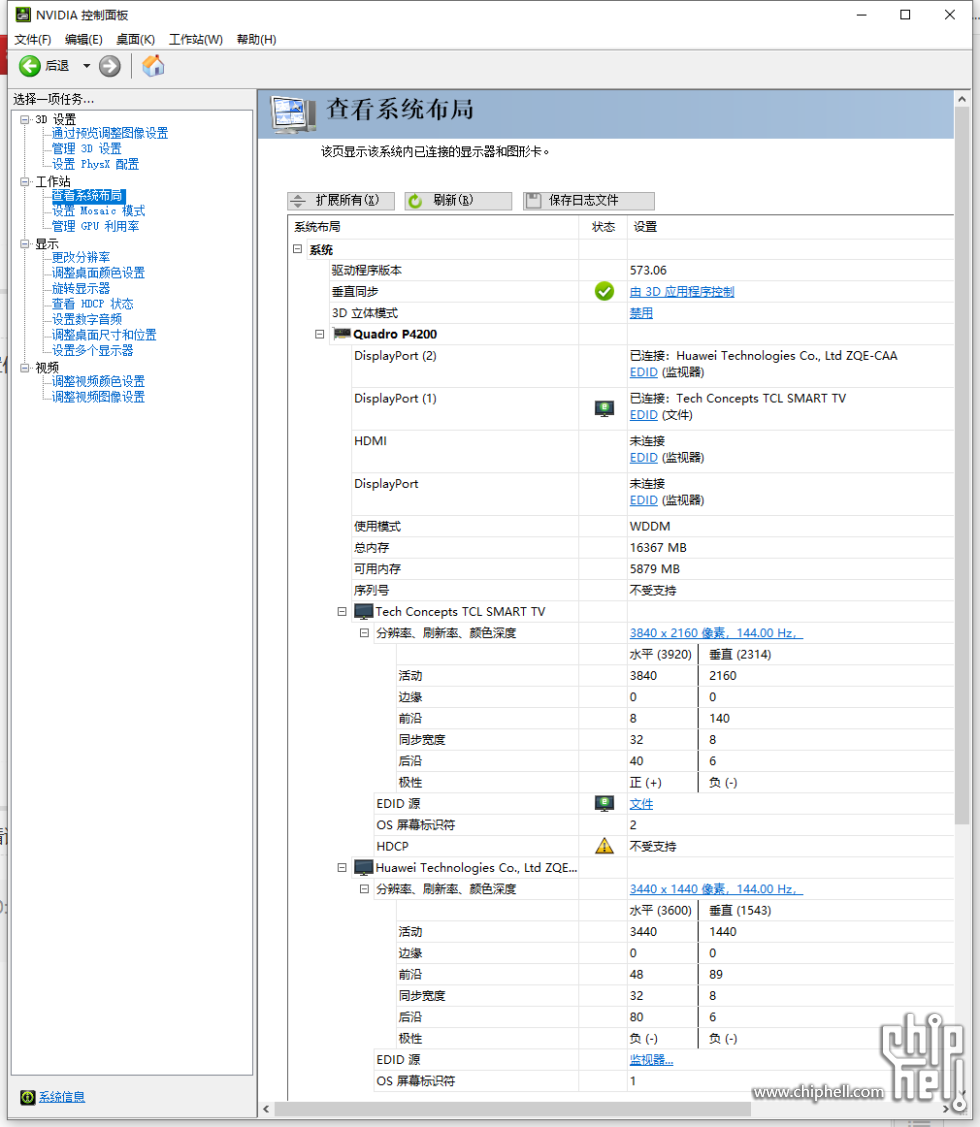The width and height of the screenshot is (980, 1127).
Task: Click the monitor status icon for DisplayPort (1)
Action: tap(604, 408)
